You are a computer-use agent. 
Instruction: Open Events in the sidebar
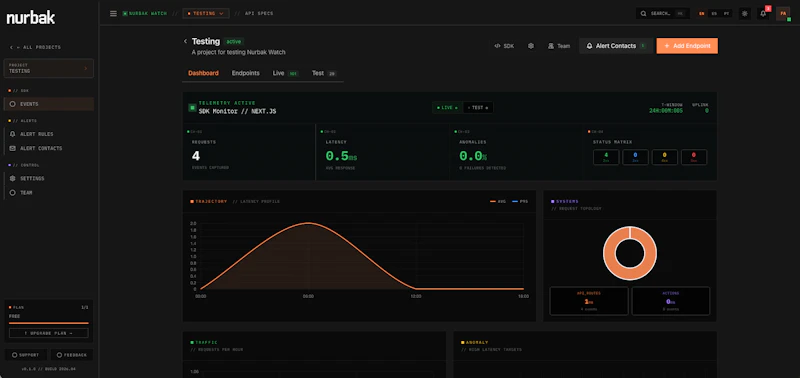pos(49,104)
